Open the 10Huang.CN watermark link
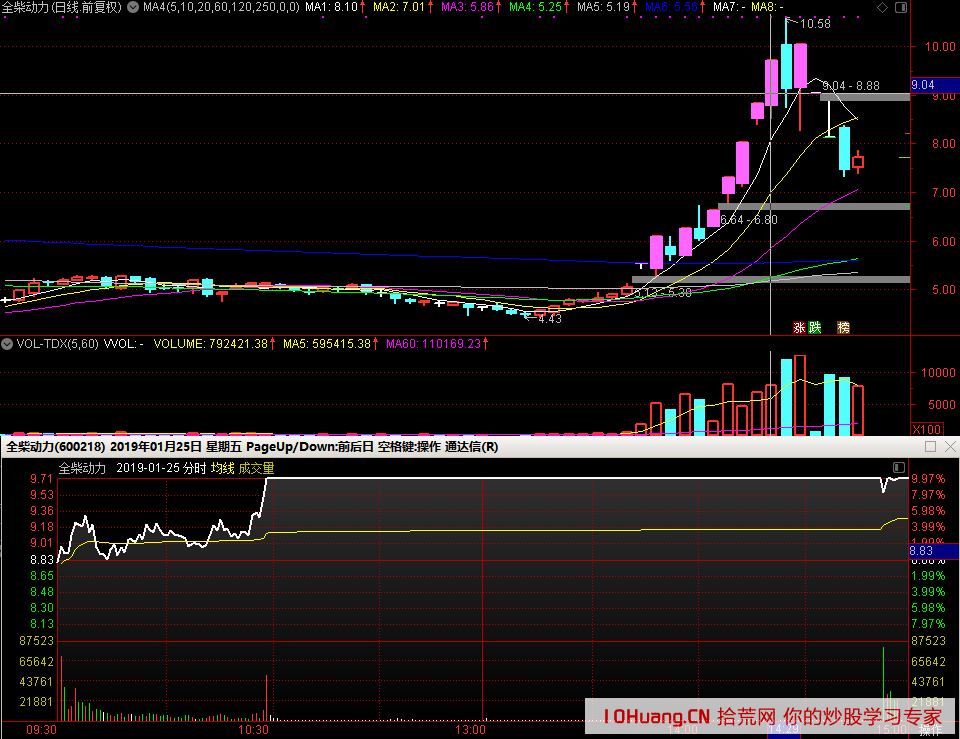Viewport: 960px width, 739px height. (657, 716)
